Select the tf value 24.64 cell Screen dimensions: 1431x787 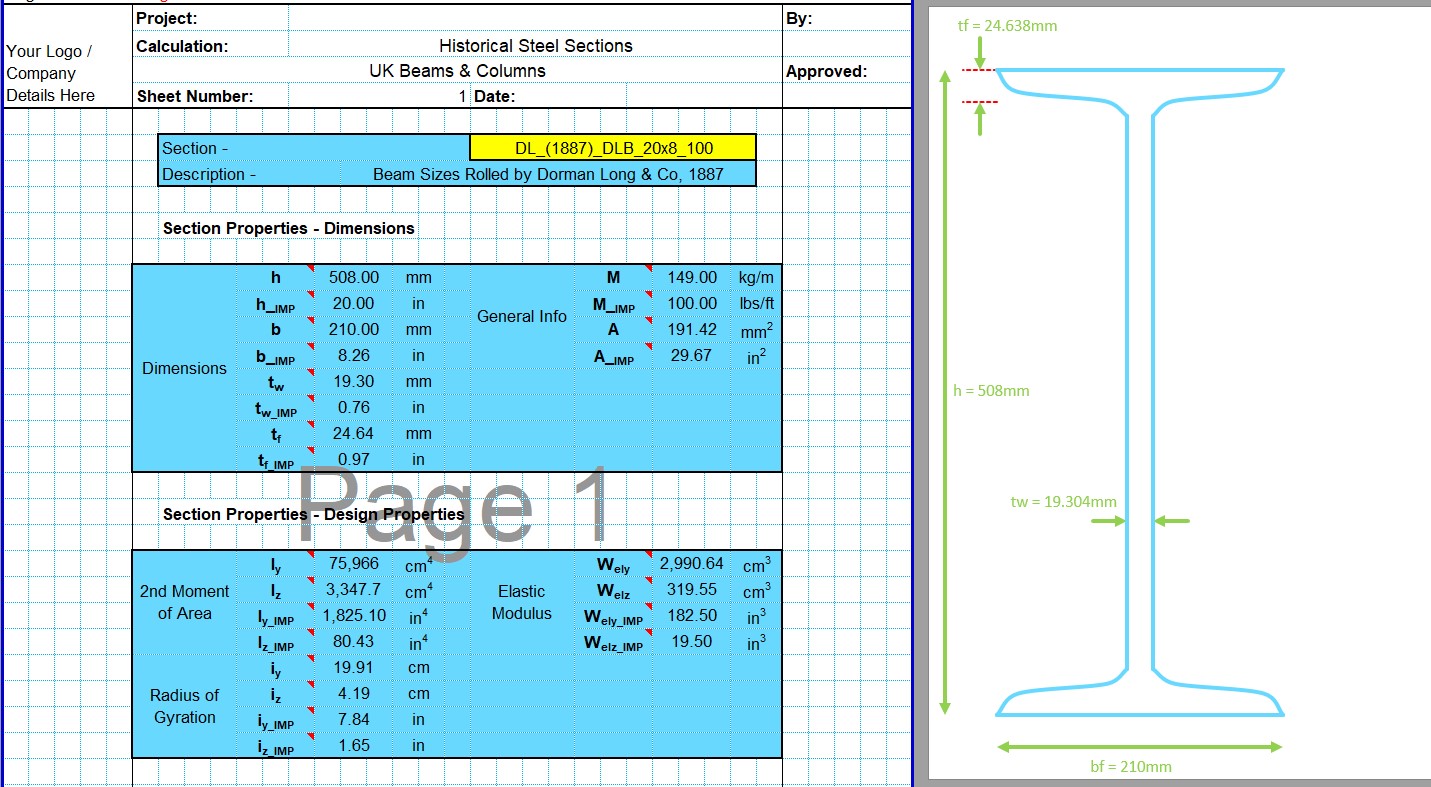point(354,433)
